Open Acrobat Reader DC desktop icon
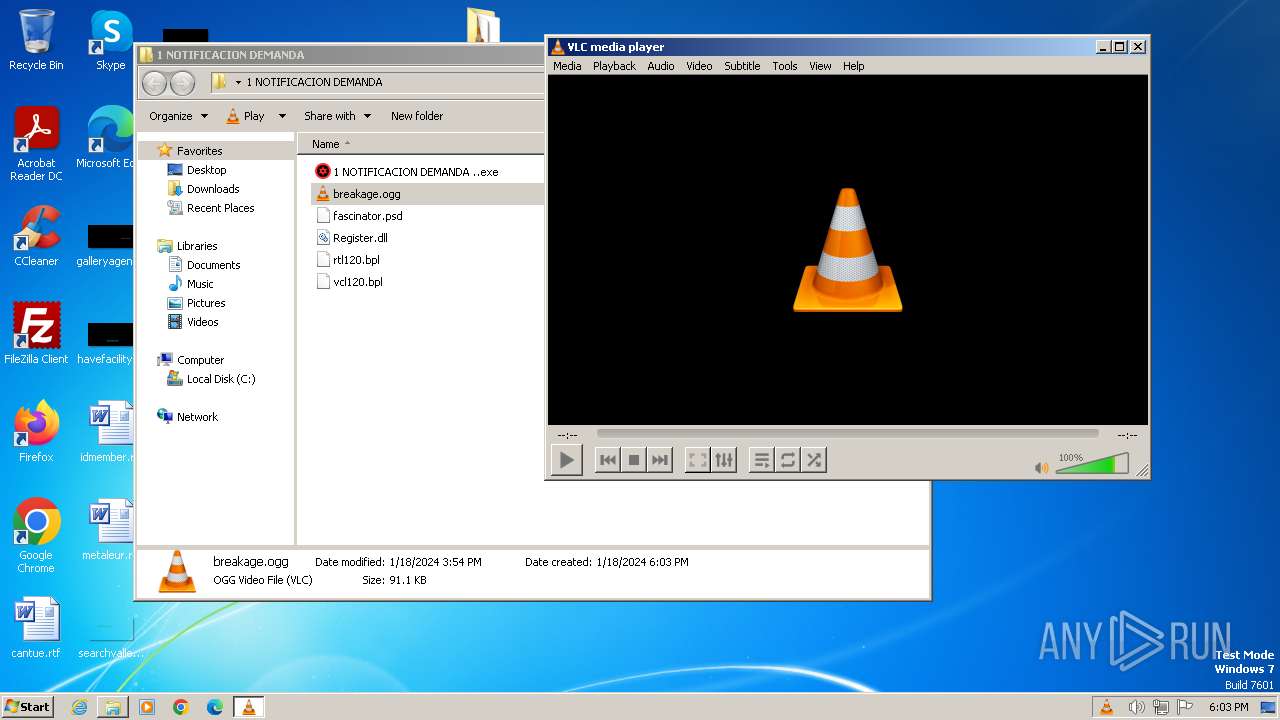 (36, 144)
